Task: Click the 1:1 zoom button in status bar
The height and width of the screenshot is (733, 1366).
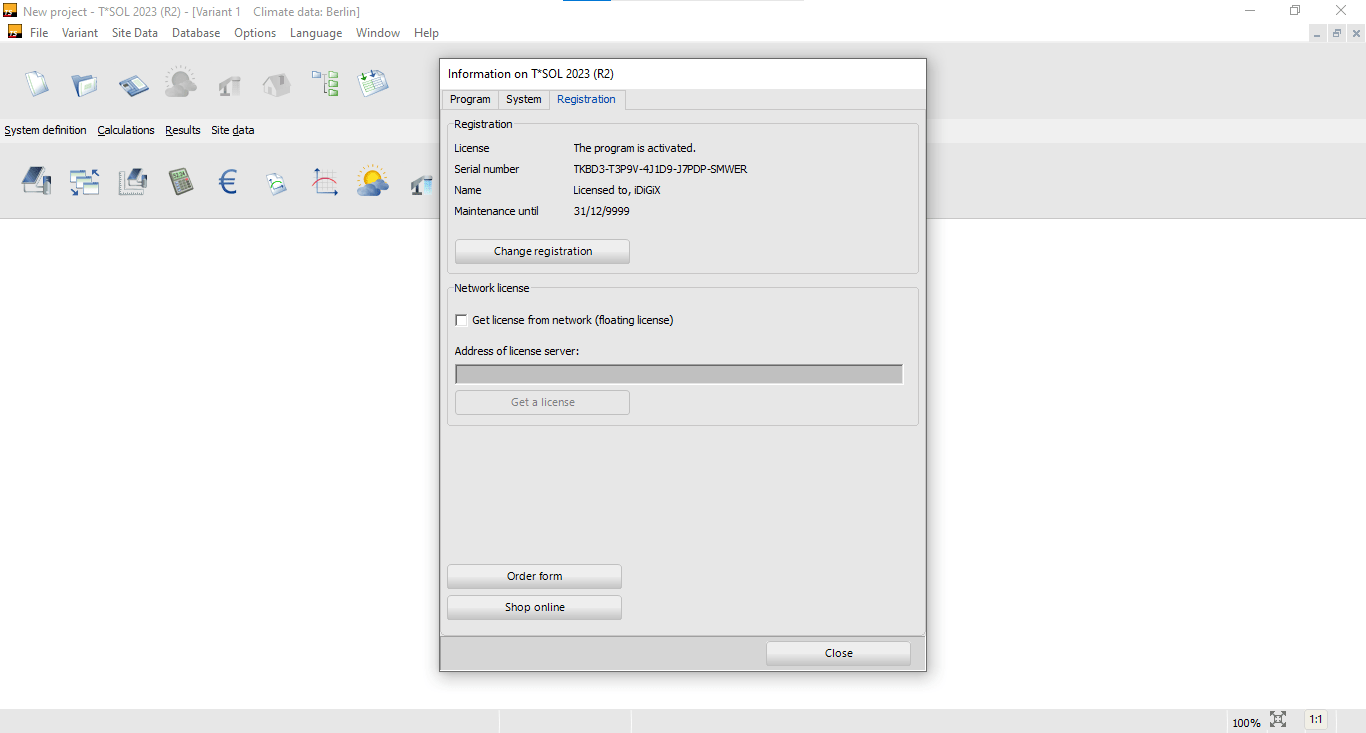Action: [x=1316, y=720]
